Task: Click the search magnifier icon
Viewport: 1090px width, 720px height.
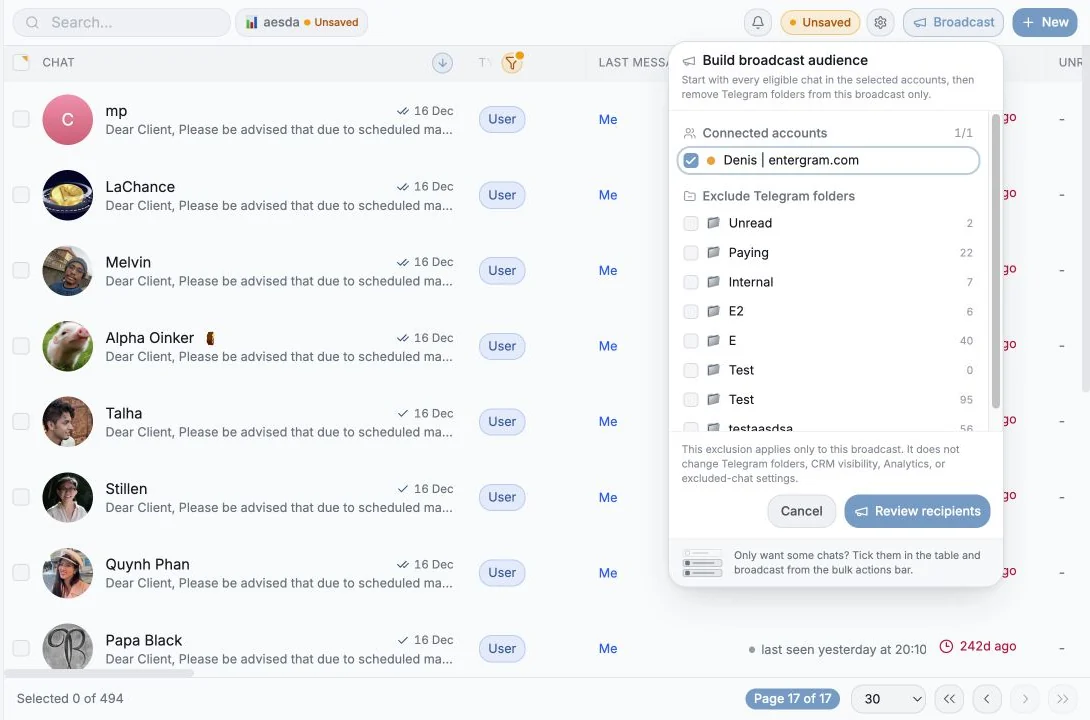Action: 32,22
